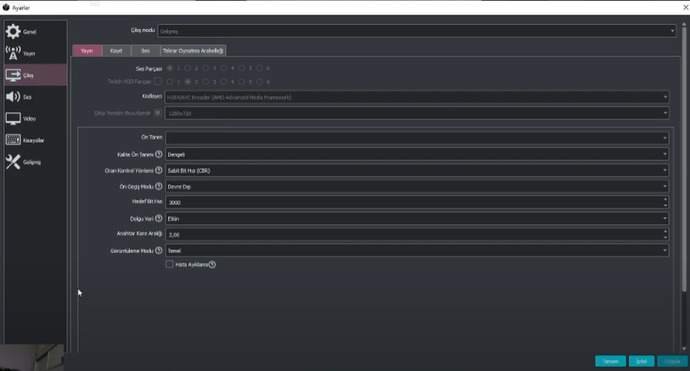Viewport: 690px width, 371px height.
Task: Open Oran Kontrol Yöntemi CBR dropdown
Action: click(x=417, y=170)
